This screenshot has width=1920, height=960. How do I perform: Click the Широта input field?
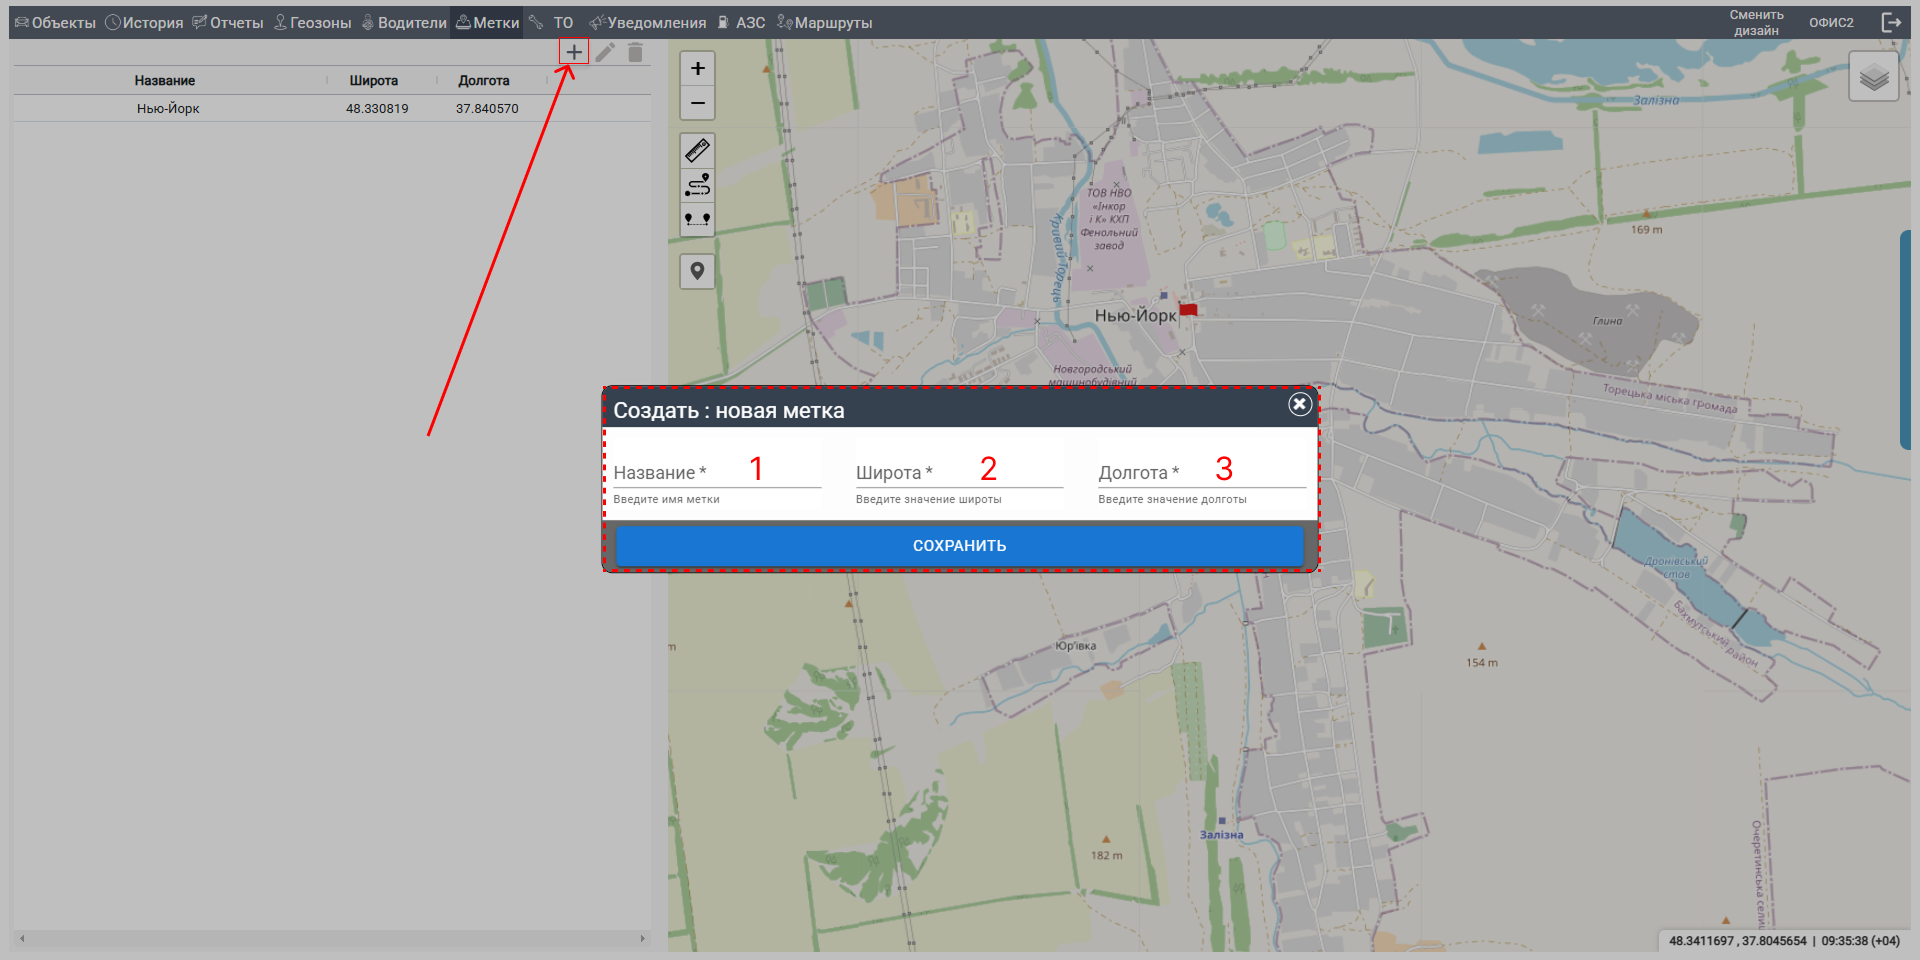958,473
